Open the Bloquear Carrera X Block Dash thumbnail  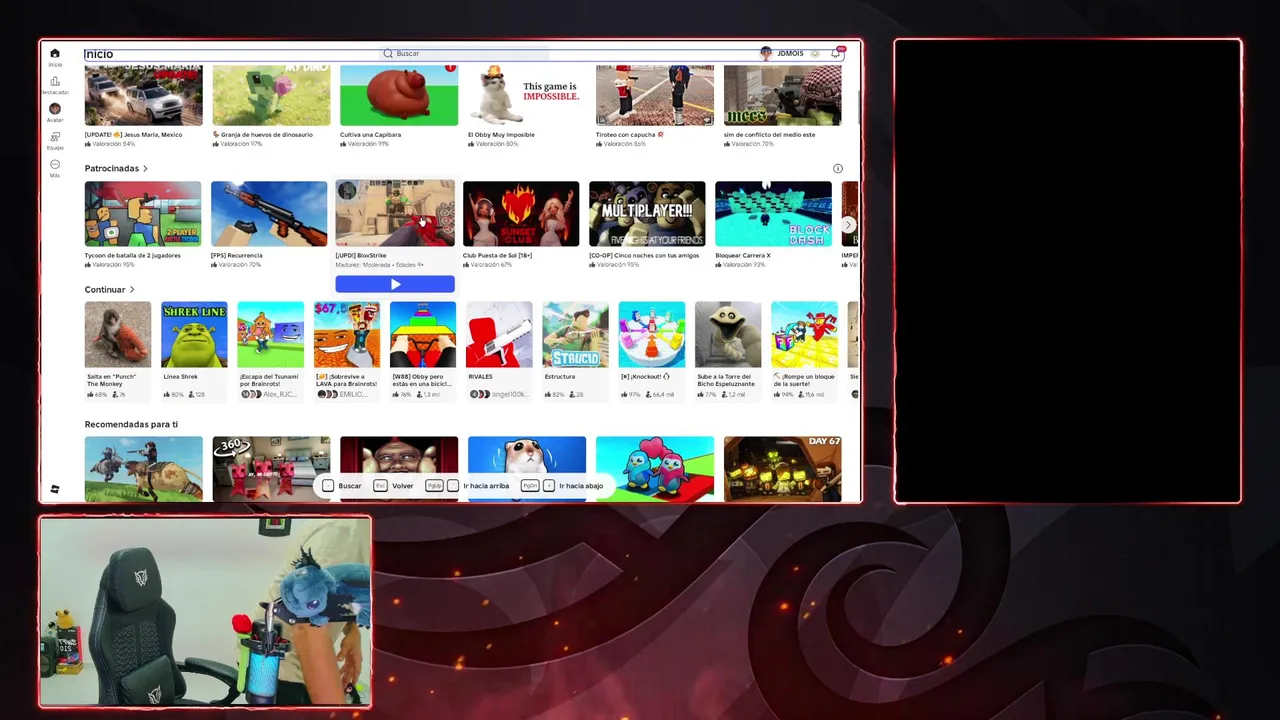tap(773, 213)
